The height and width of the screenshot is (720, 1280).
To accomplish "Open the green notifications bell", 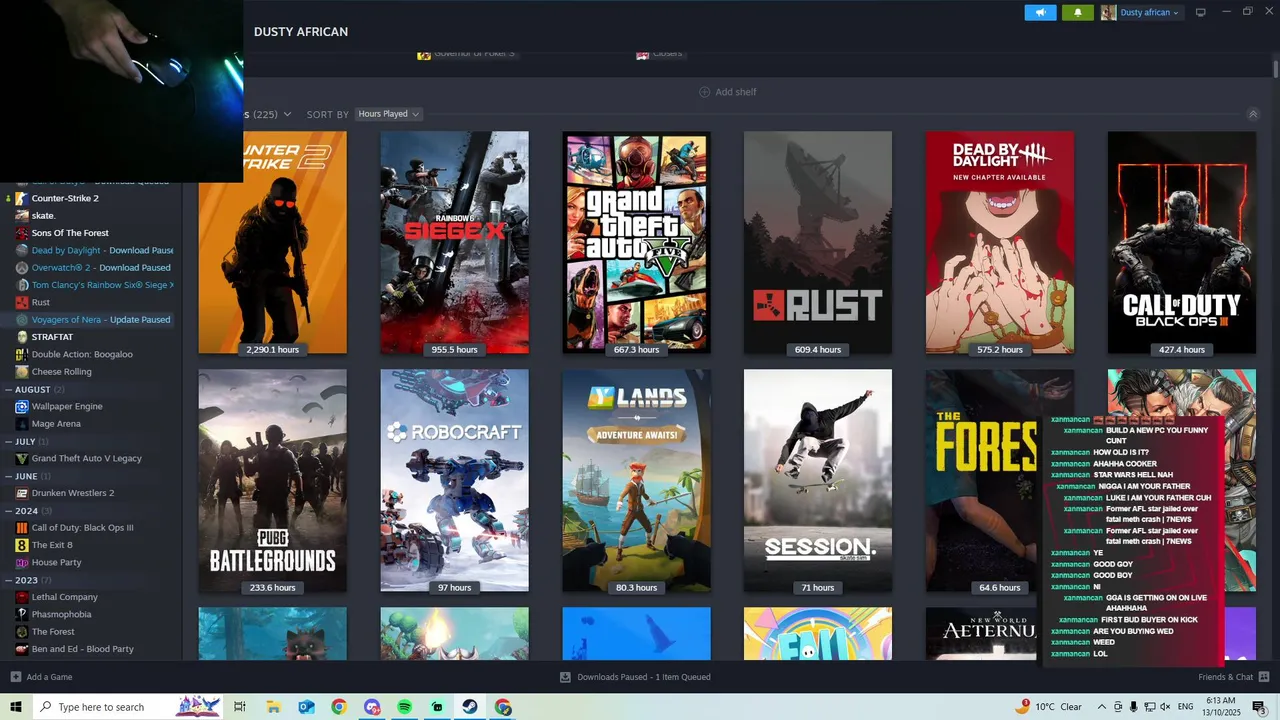I will point(1078,12).
